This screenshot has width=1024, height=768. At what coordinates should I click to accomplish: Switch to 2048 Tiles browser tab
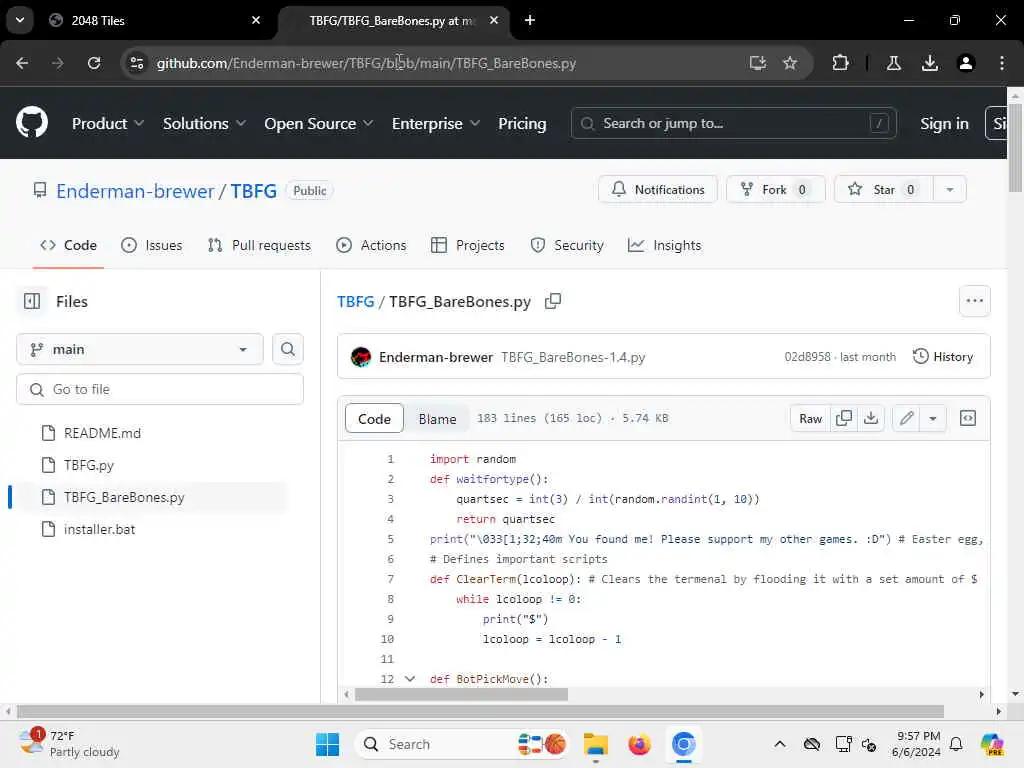click(155, 20)
